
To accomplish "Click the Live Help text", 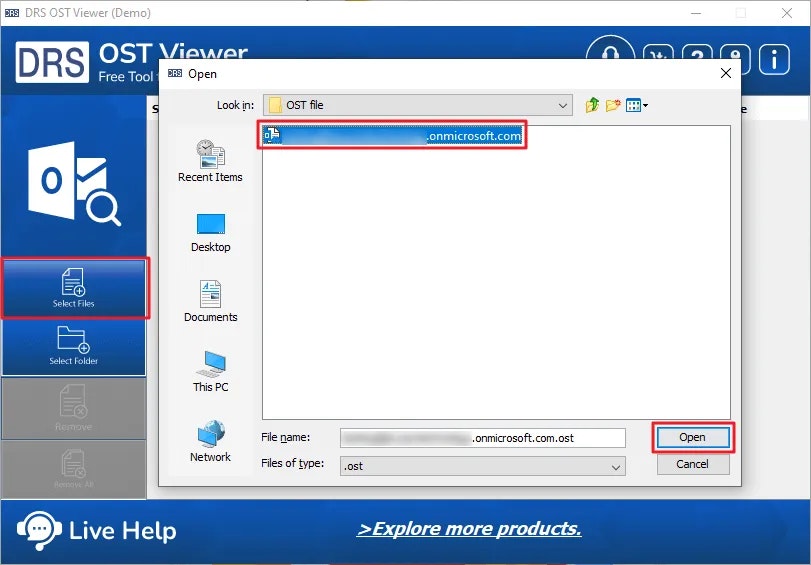I will [123, 531].
